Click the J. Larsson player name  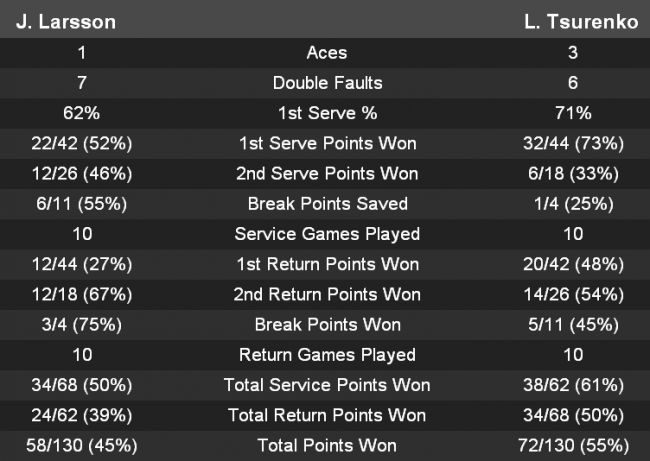[65, 22]
